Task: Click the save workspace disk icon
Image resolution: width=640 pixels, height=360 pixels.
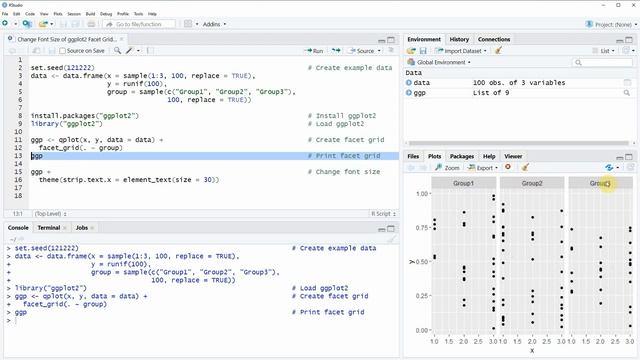Action: pos(423,51)
